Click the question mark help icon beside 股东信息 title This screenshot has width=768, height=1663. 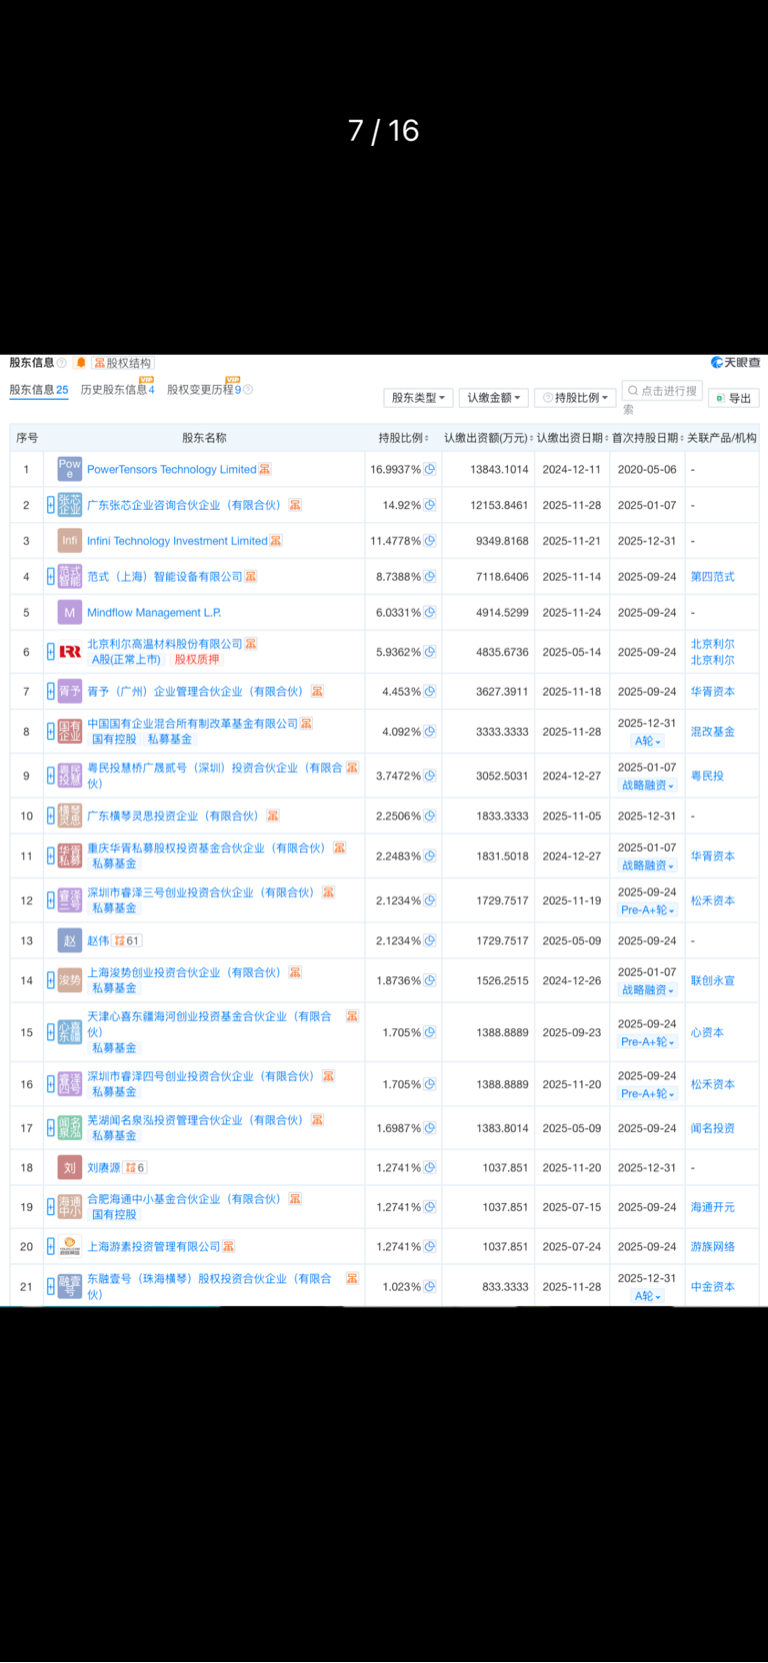click(62, 363)
